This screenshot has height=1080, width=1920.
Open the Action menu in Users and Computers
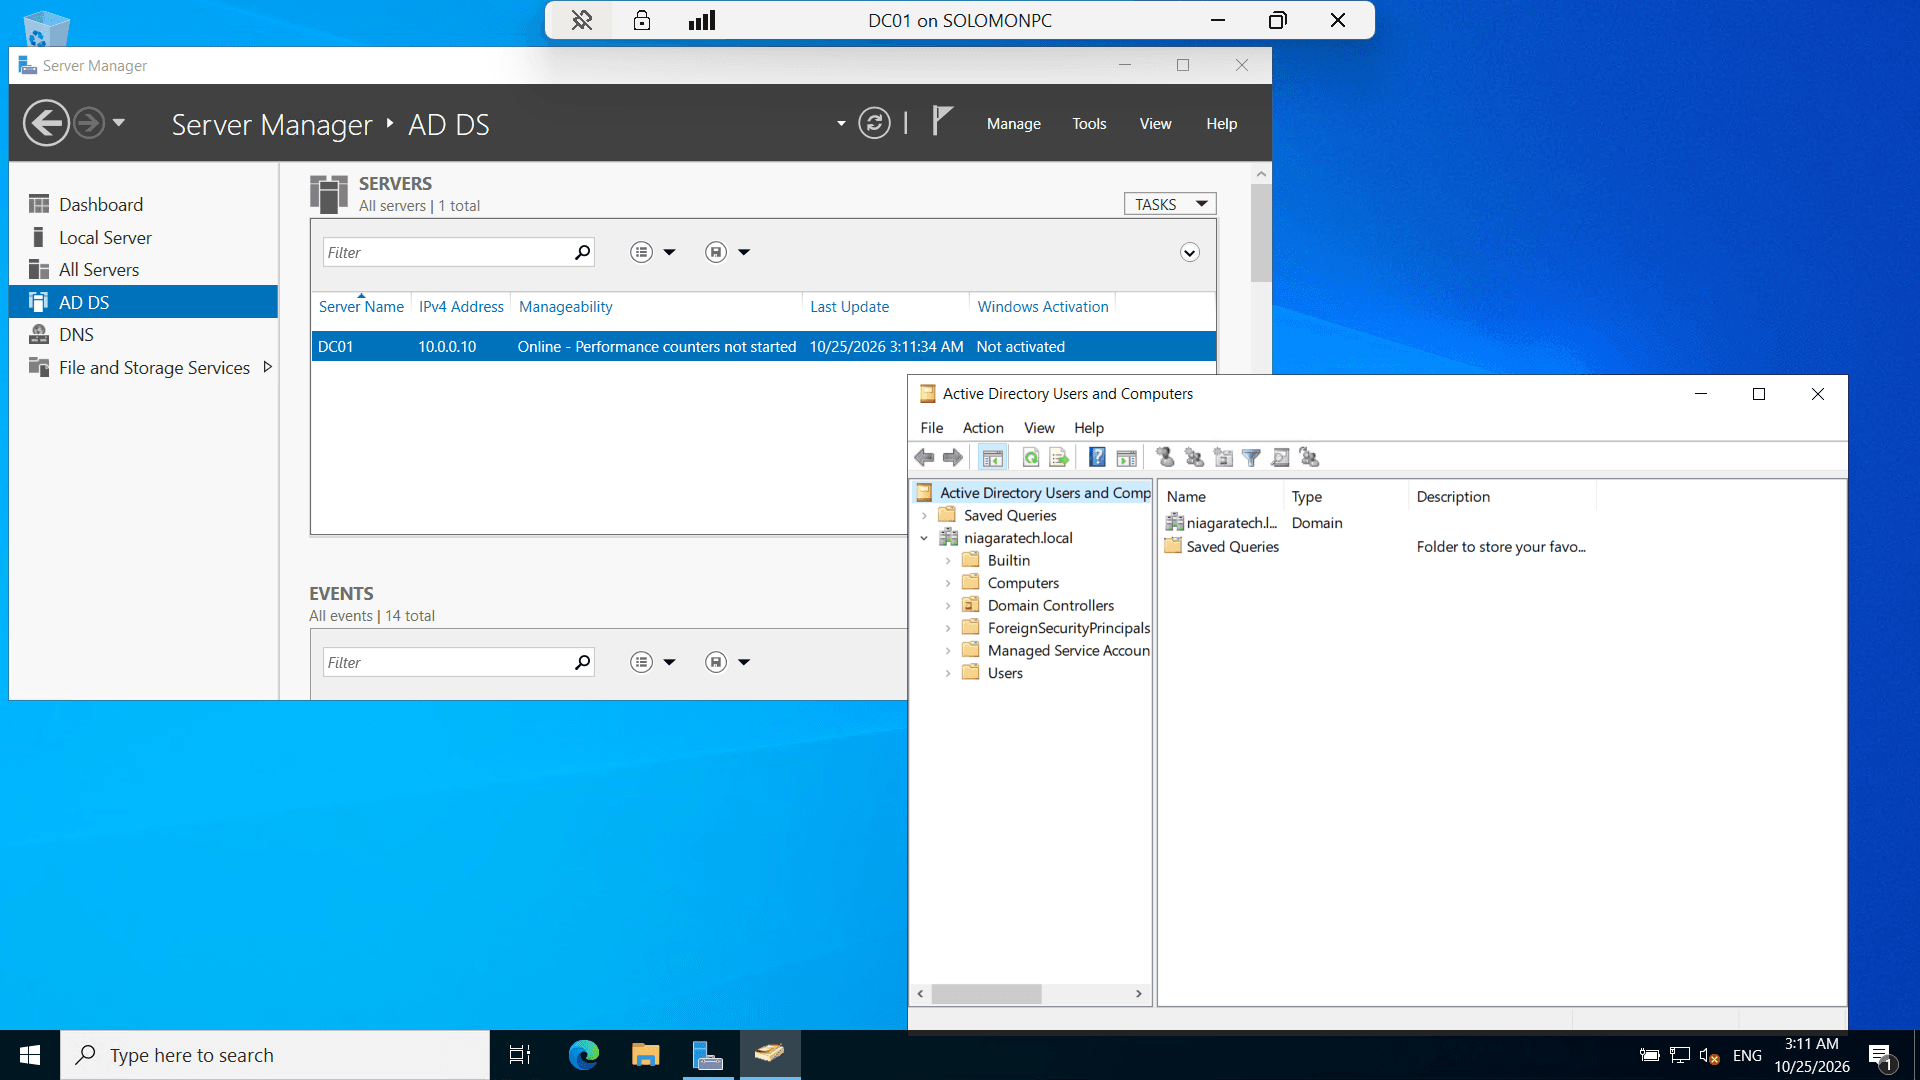983,428
